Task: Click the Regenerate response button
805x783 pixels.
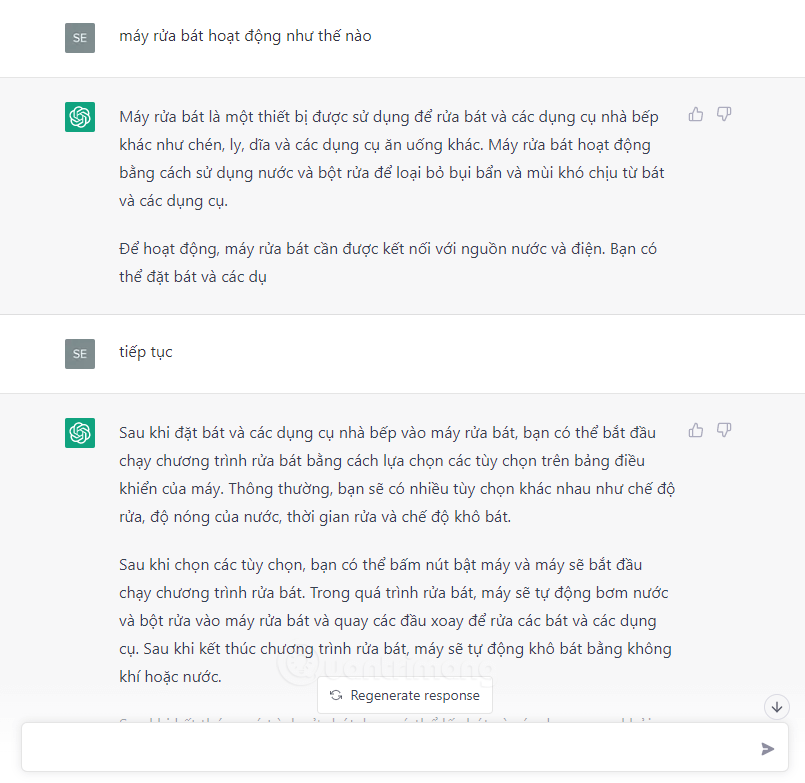Action: pos(405,695)
